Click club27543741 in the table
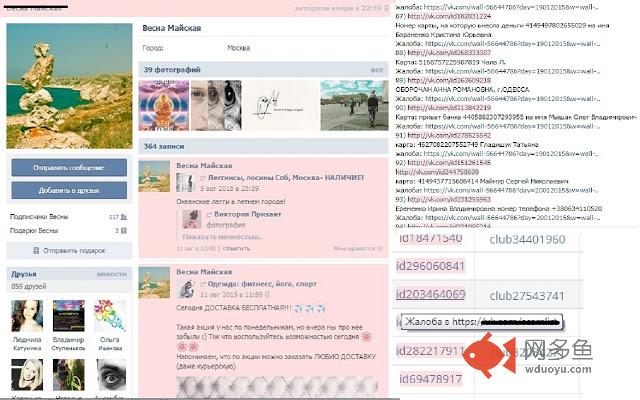The height and width of the screenshot is (400, 640). pyautogui.click(x=527, y=296)
